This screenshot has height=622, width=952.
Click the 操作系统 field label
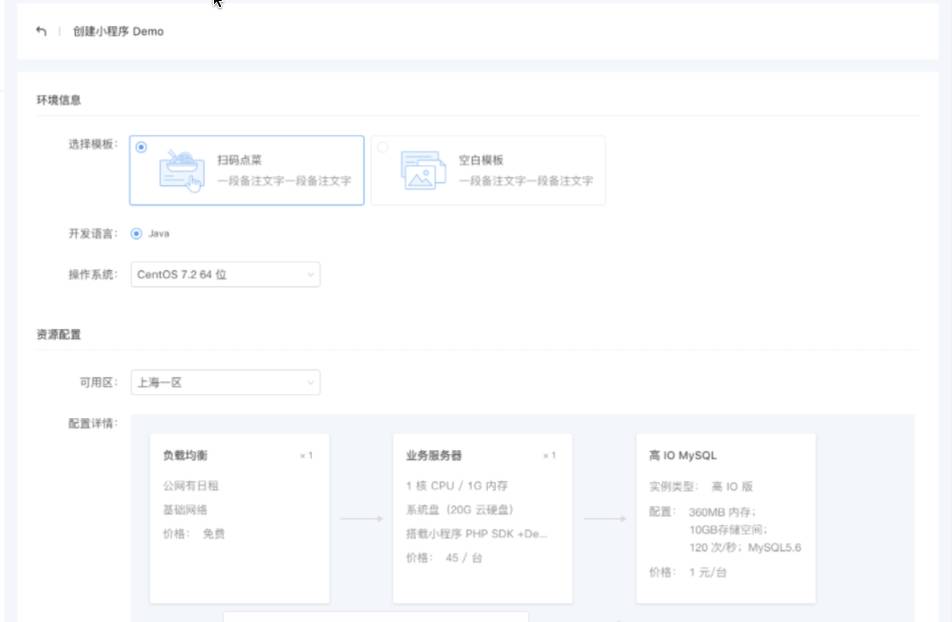point(93,275)
